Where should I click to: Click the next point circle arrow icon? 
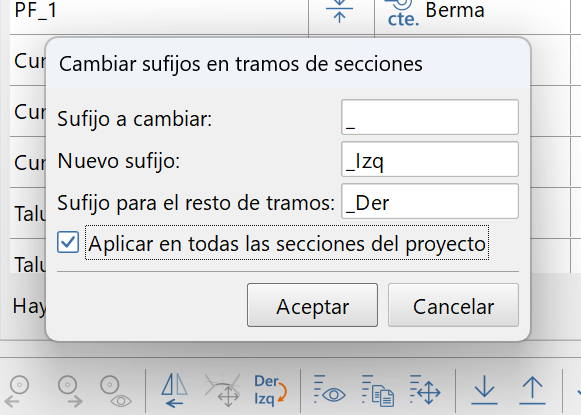pos(70,391)
